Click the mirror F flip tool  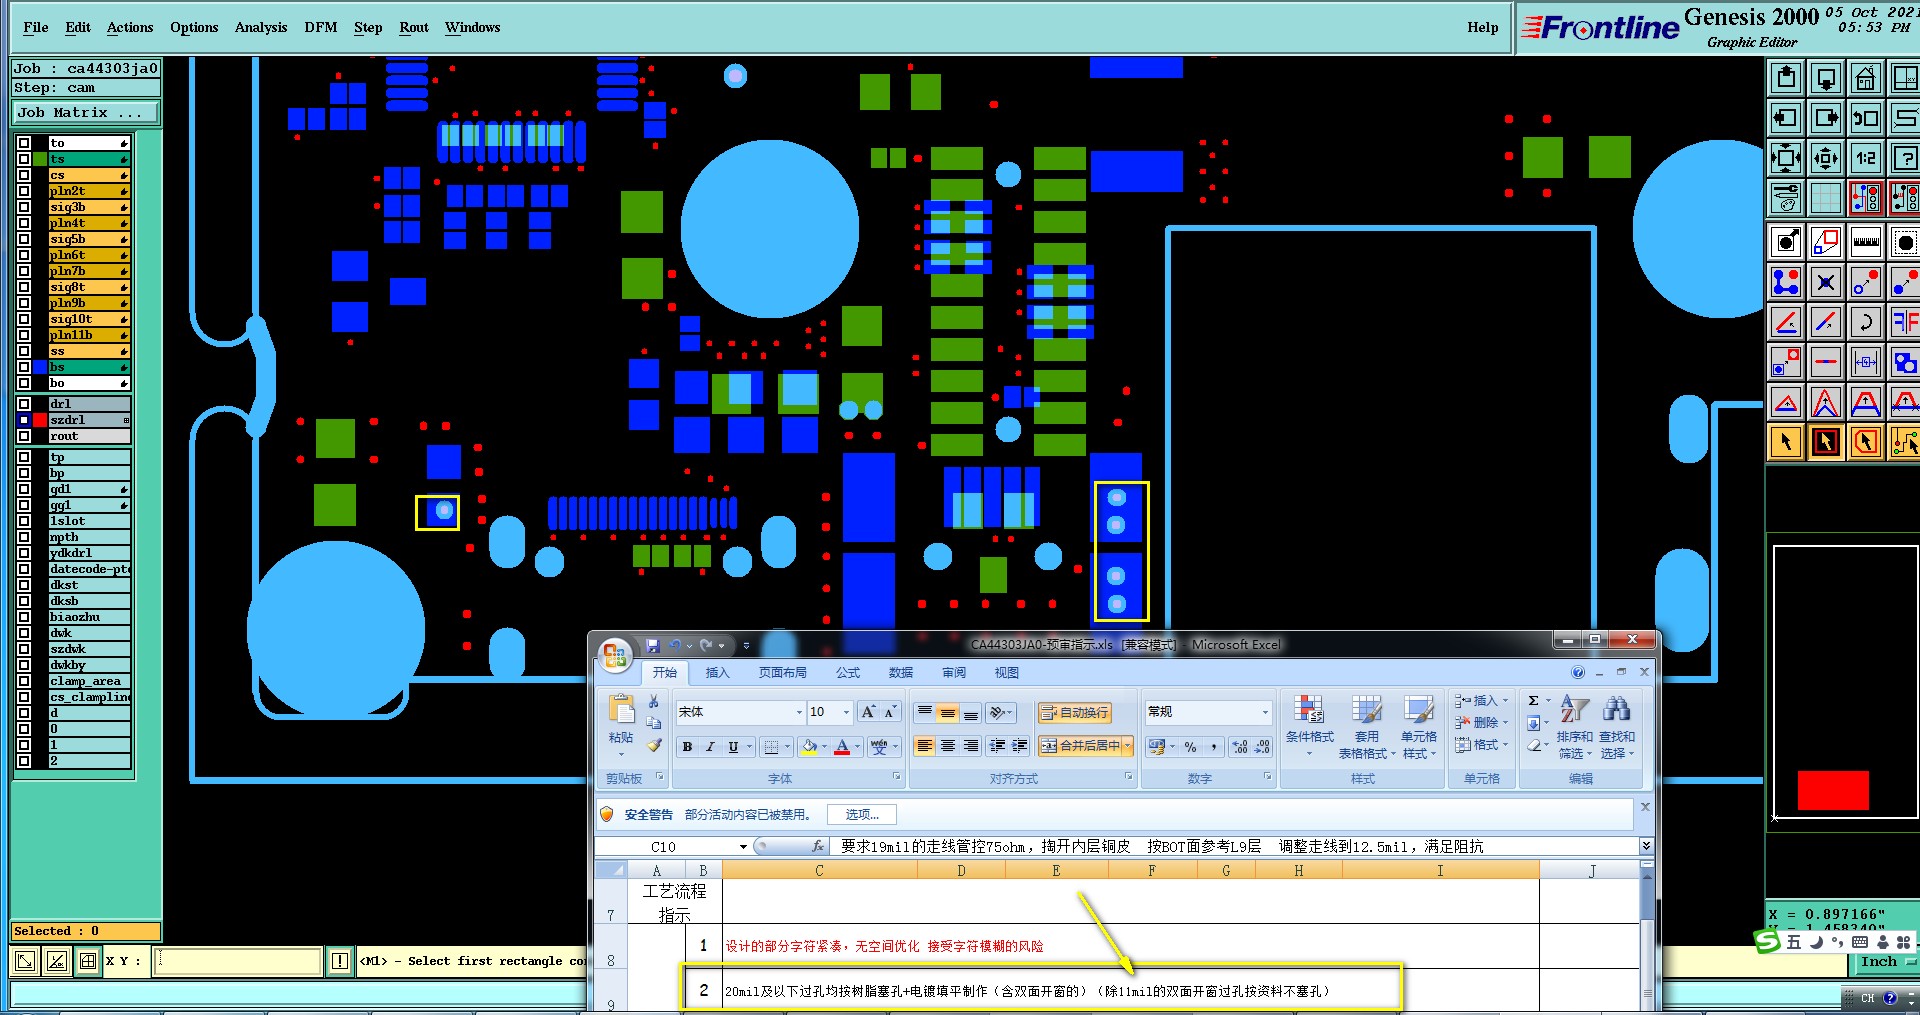coord(1904,322)
